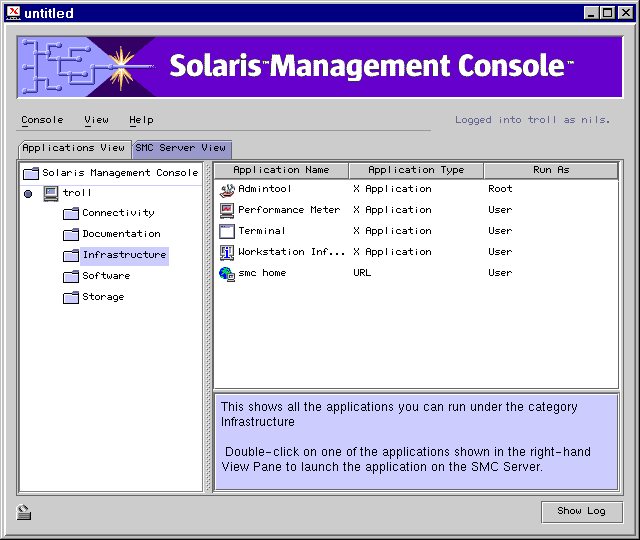Open the Console menu
Image resolution: width=640 pixels, height=540 pixels.
[42, 120]
